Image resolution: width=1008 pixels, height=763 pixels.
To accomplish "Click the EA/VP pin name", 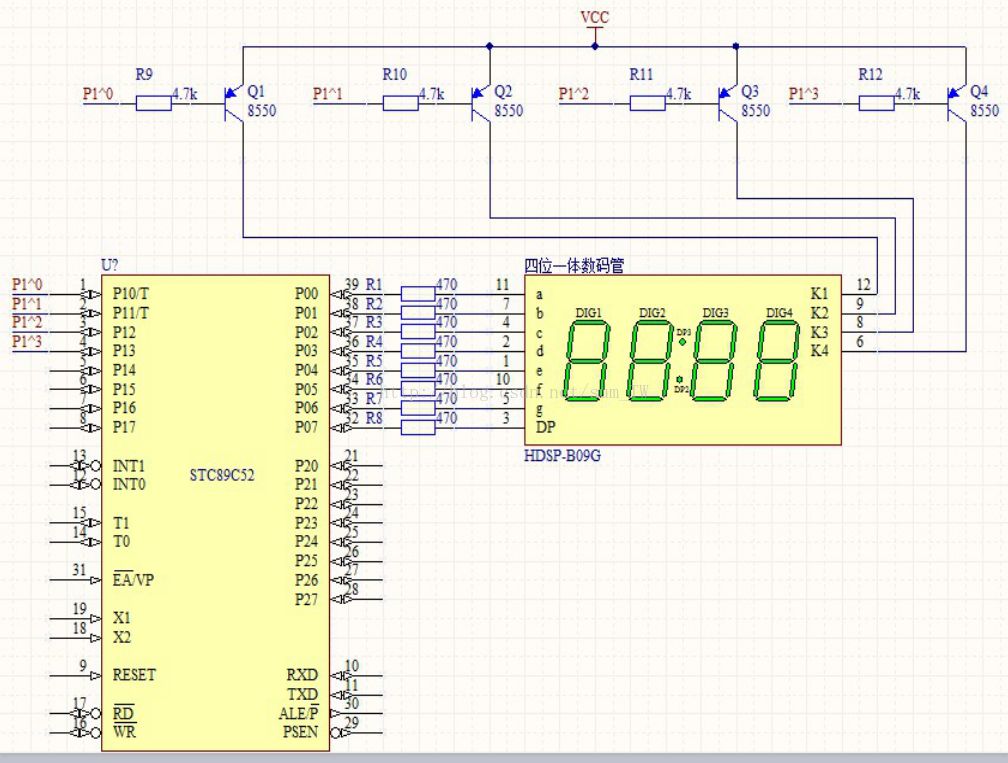I will pos(133,579).
